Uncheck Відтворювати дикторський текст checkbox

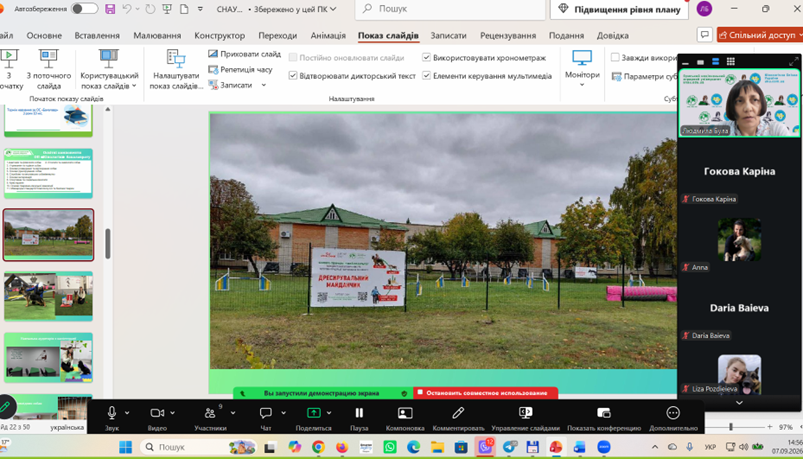(293, 76)
